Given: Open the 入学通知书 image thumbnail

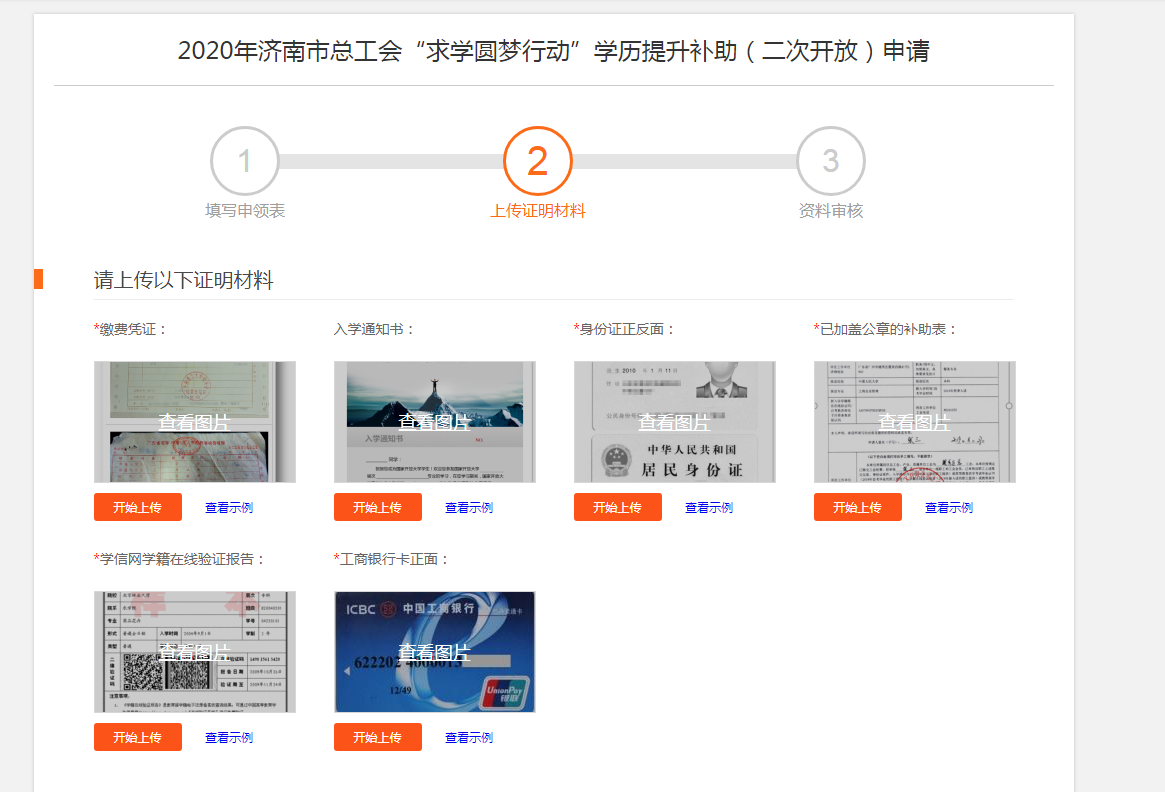Looking at the screenshot, I should point(434,422).
